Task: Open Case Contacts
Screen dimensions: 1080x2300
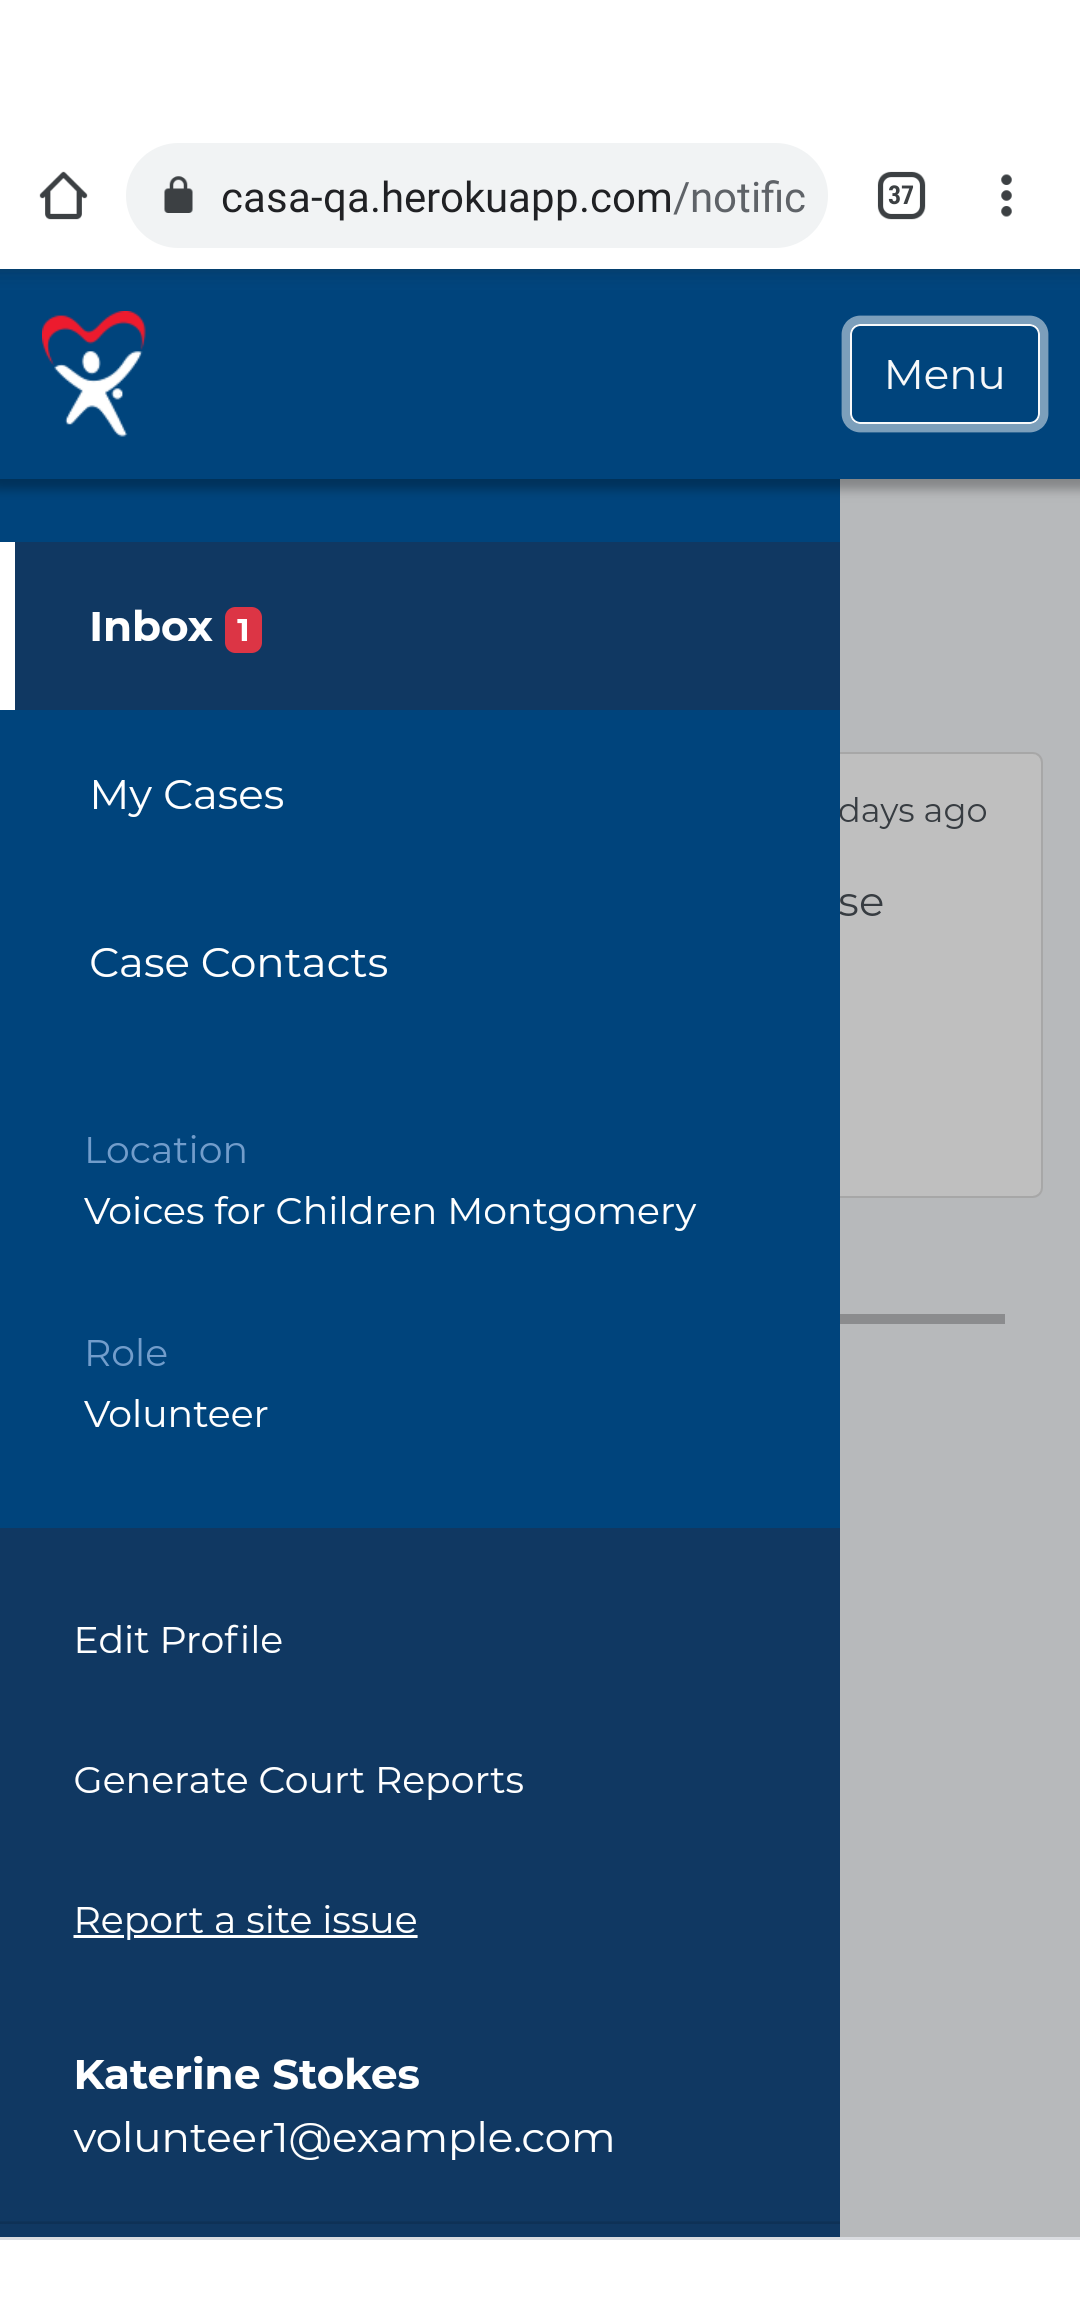Action: (x=238, y=963)
